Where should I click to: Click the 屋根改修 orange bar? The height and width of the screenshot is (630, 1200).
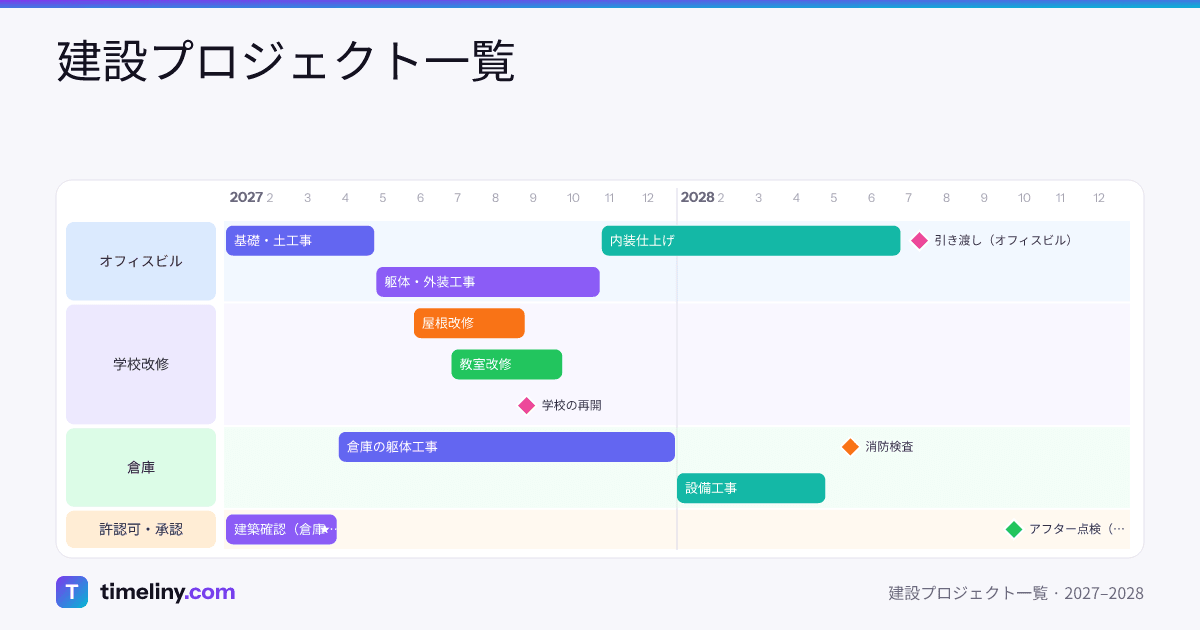coord(469,323)
